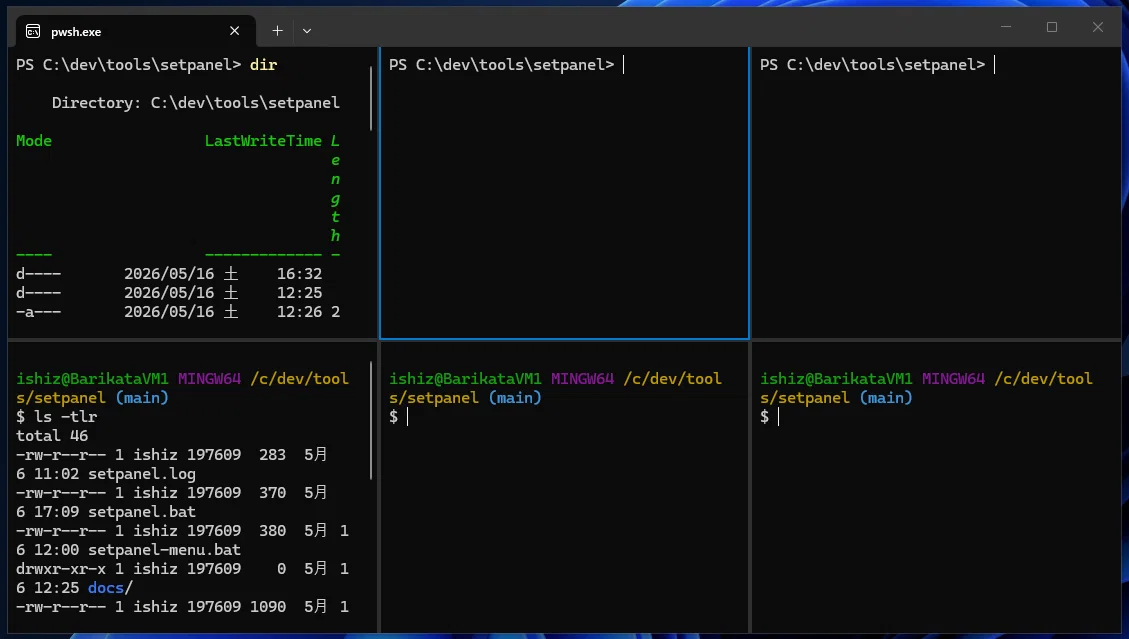Click 'drwxr-xr-x' permissions text
This screenshot has width=1129, height=639.
click(60, 569)
